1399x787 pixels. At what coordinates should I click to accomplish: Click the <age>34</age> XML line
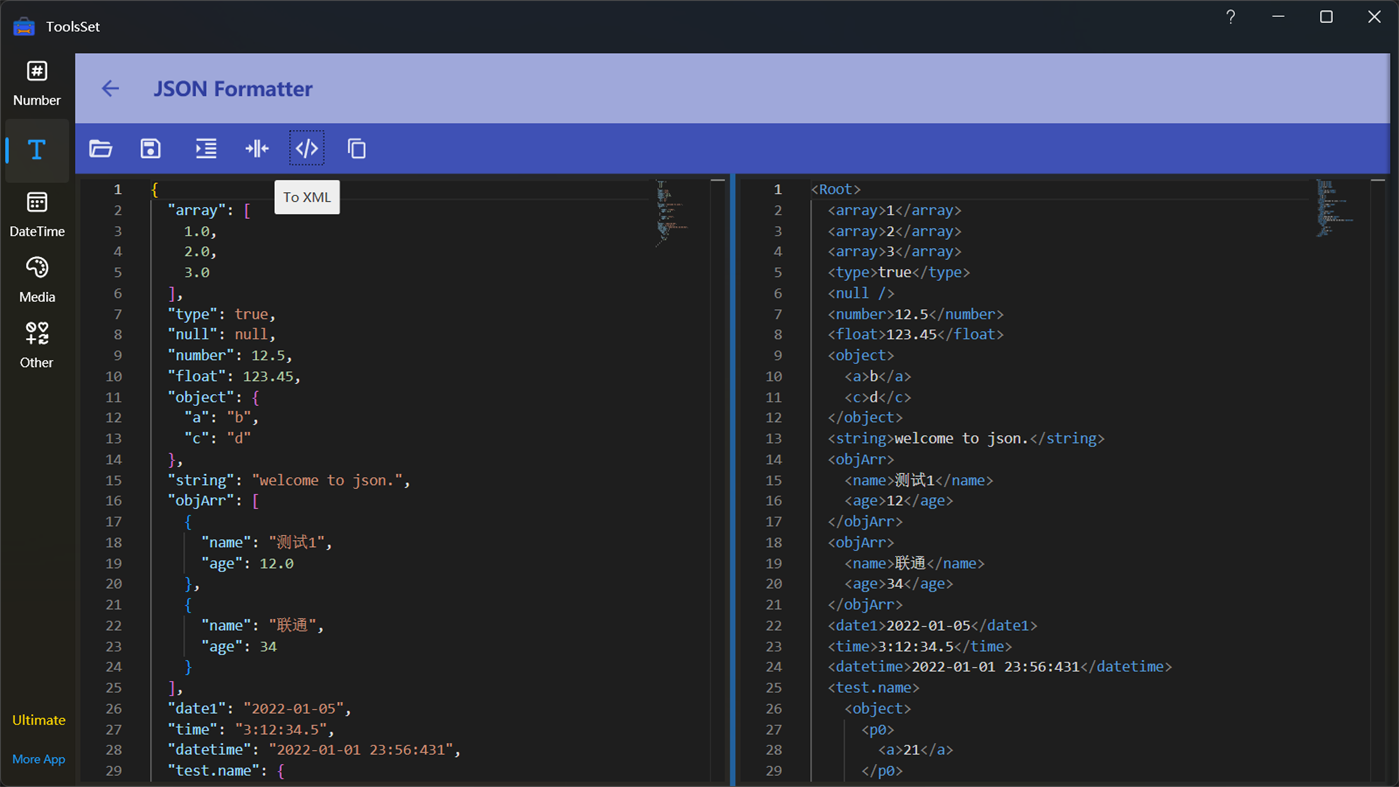point(899,584)
